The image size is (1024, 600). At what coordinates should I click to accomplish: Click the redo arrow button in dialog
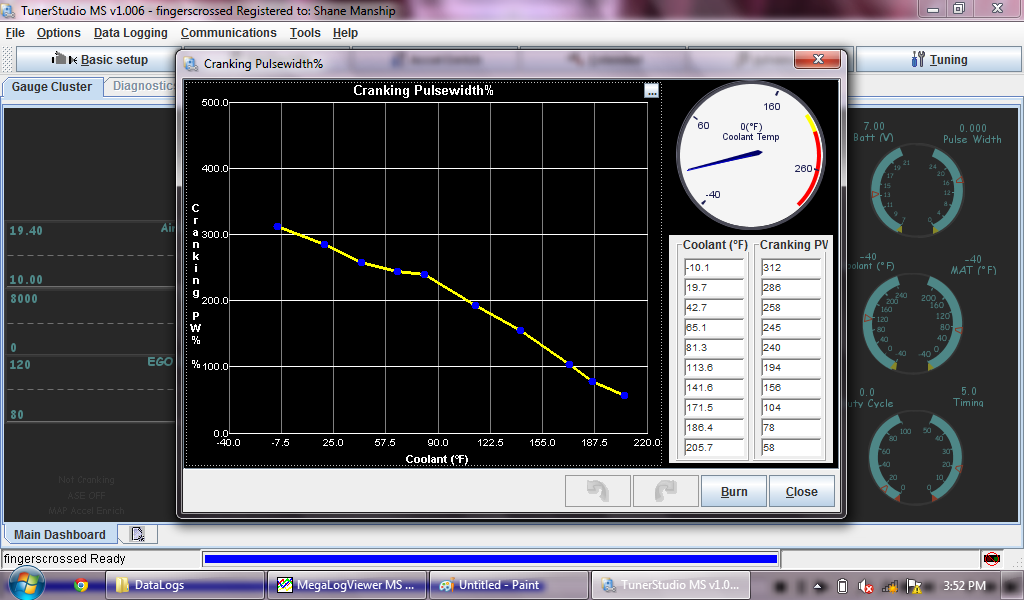click(663, 491)
